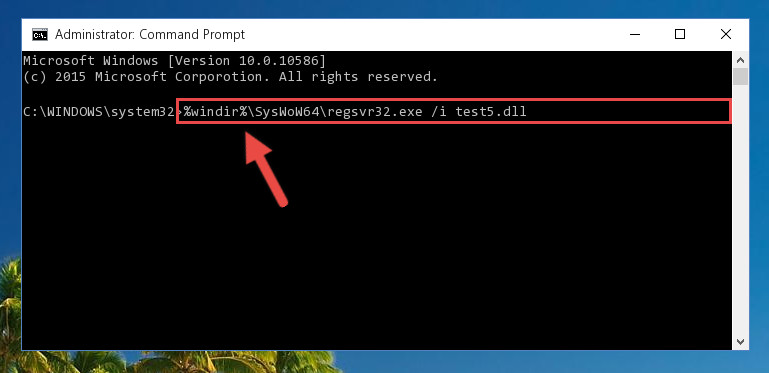Click the 2015 Microsoft copyright line
The height and width of the screenshot is (373, 769).
pyautogui.click(x=230, y=77)
